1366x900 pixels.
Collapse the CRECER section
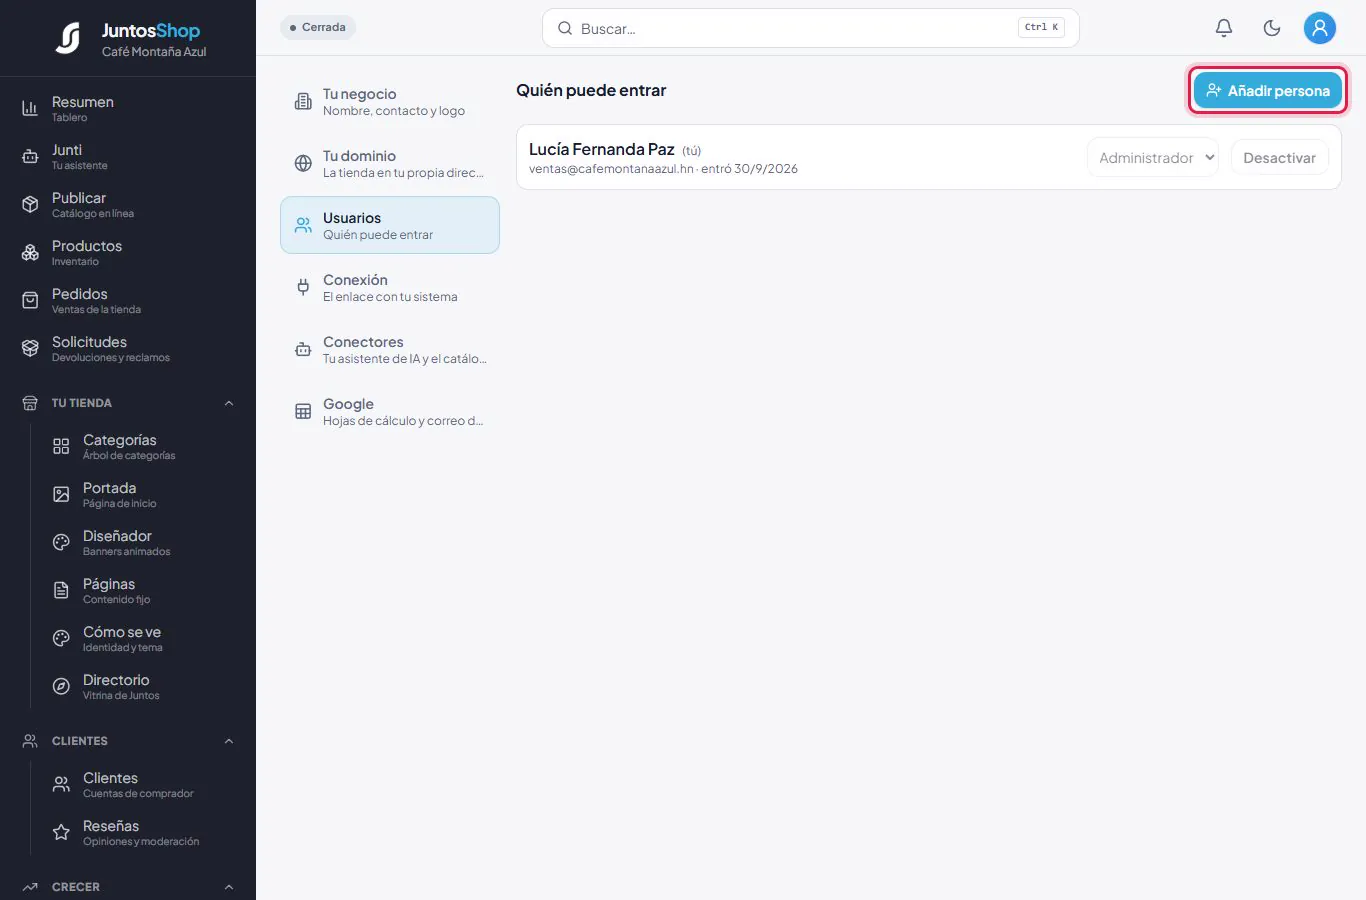pyautogui.click(x=229, y=887)
